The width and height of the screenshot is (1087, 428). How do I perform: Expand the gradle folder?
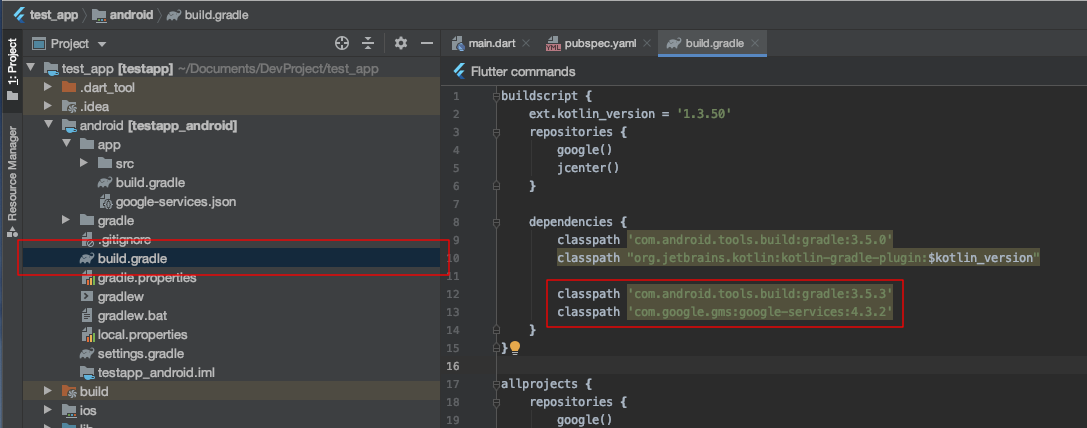[x=67, y=221]
